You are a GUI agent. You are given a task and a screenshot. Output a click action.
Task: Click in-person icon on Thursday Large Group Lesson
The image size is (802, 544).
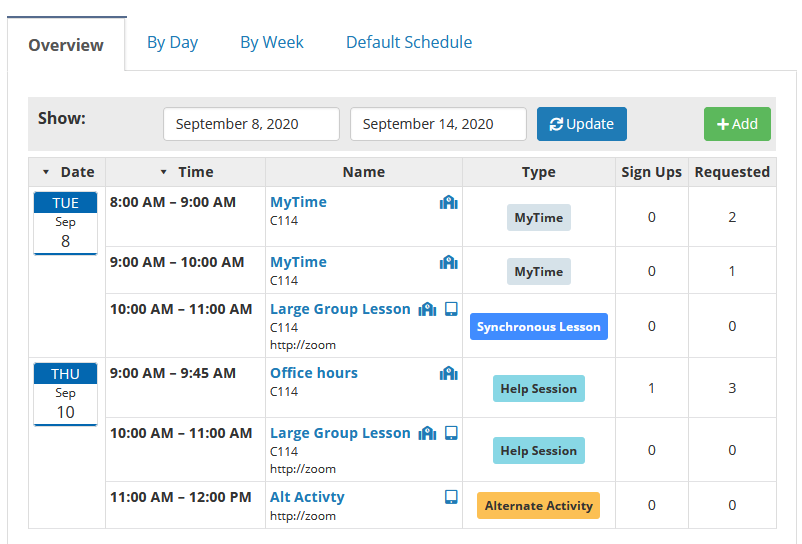(x=427, y=433)
